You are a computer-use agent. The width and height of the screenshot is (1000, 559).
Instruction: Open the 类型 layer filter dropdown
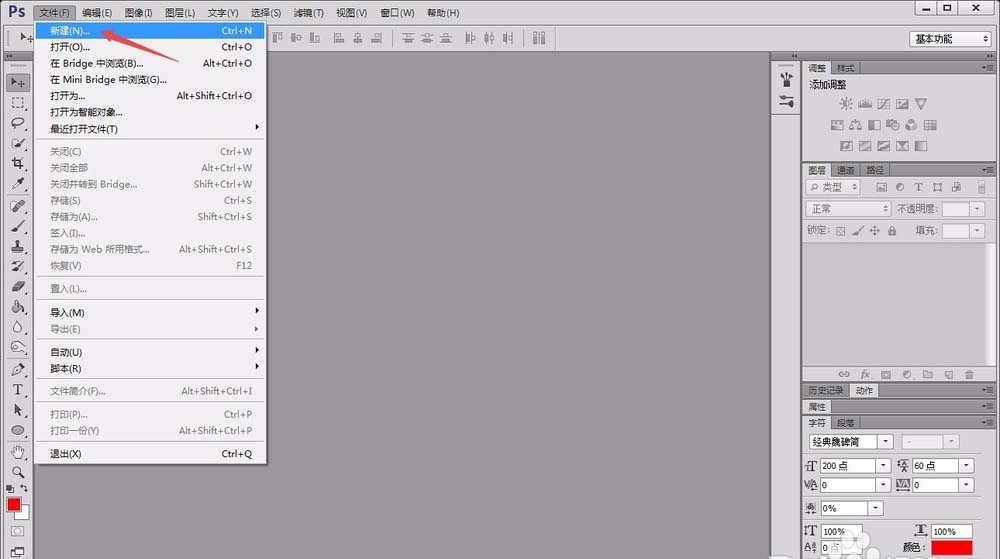point(833,187)
